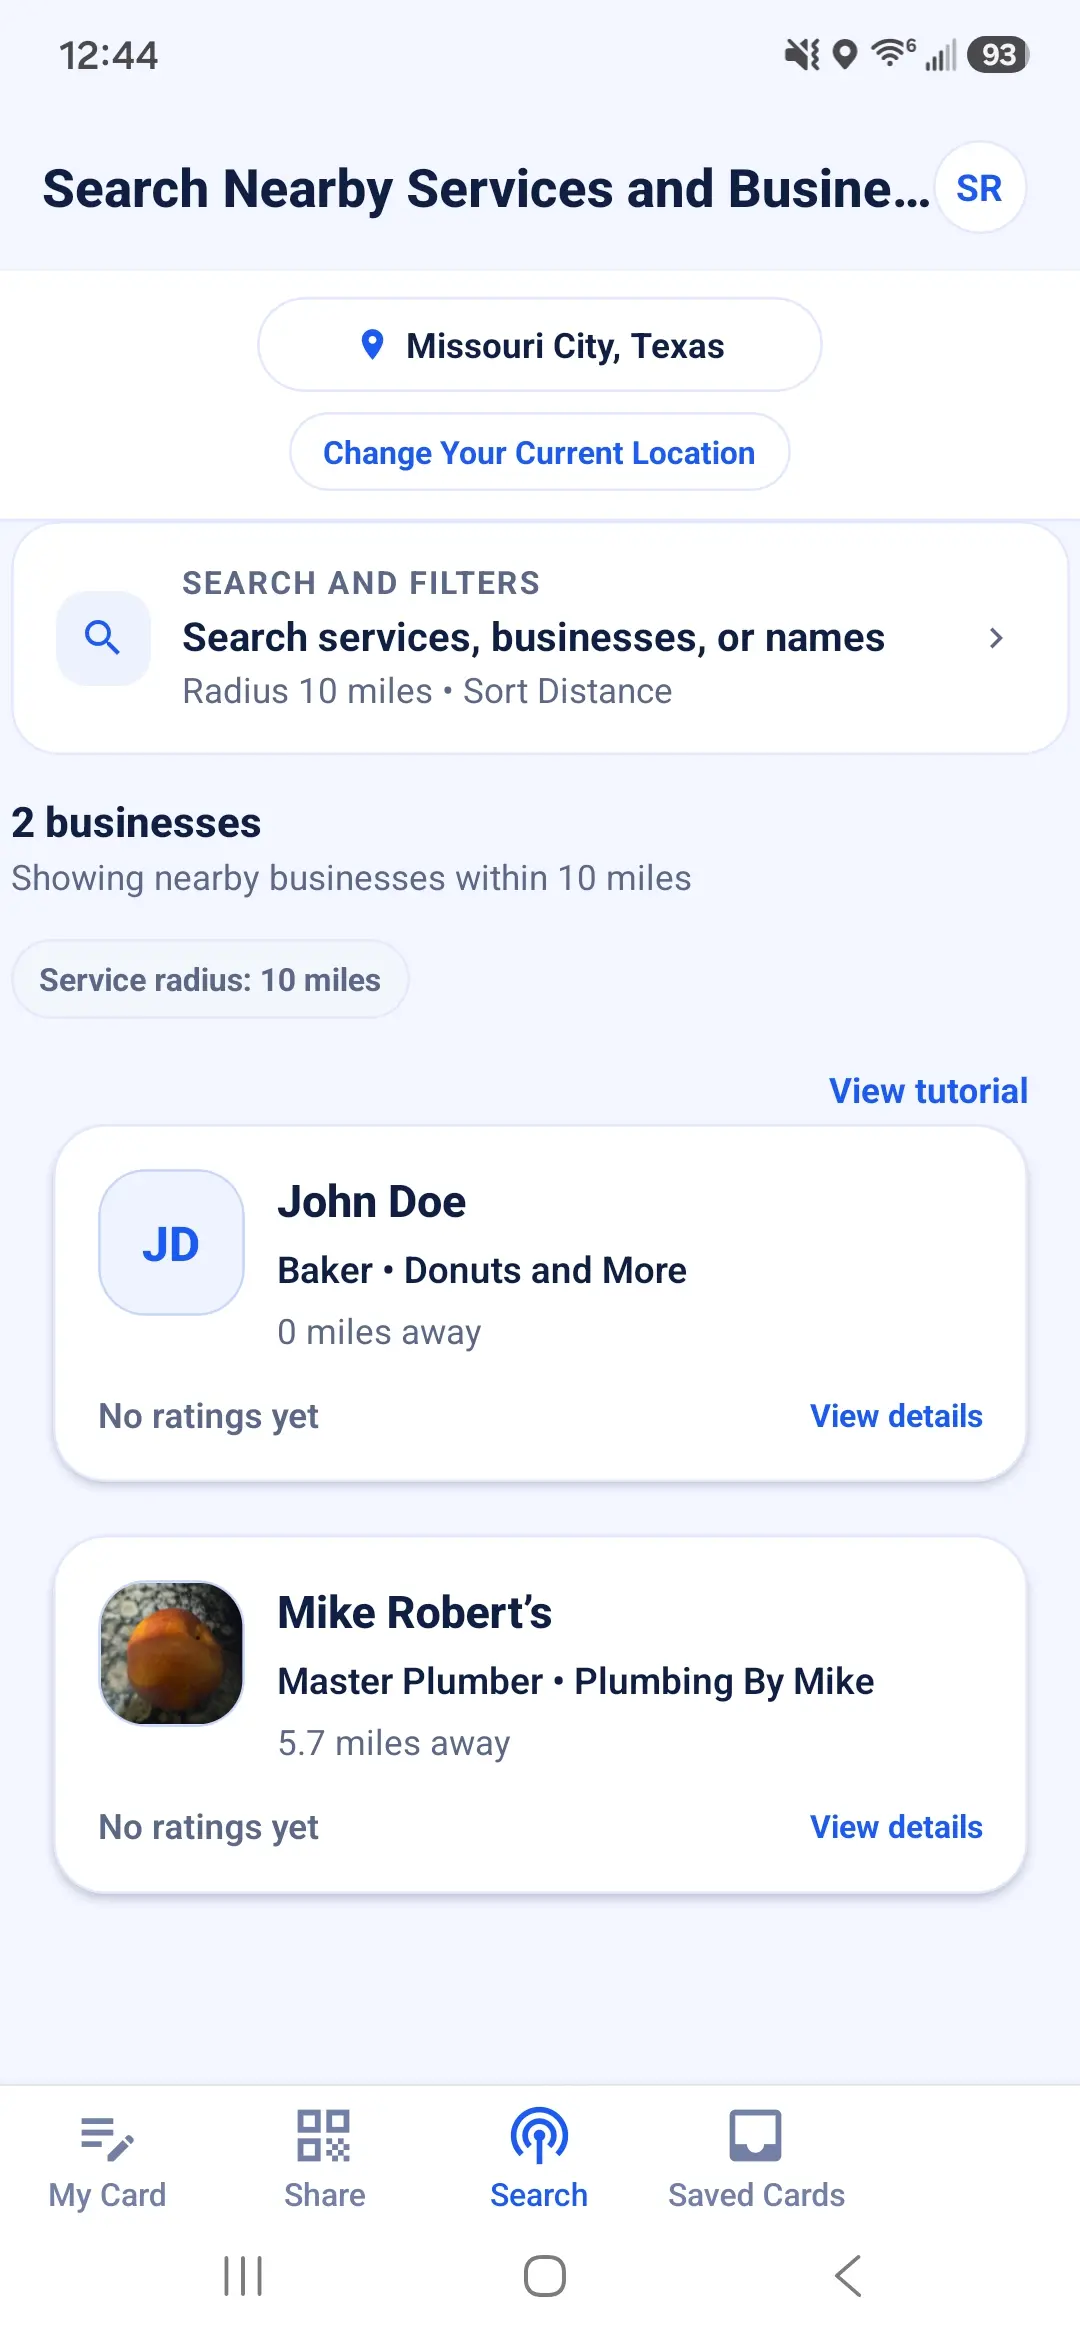Open Mike Robert's profile photo
1080x2340 pixels.
coord(171,1653)
